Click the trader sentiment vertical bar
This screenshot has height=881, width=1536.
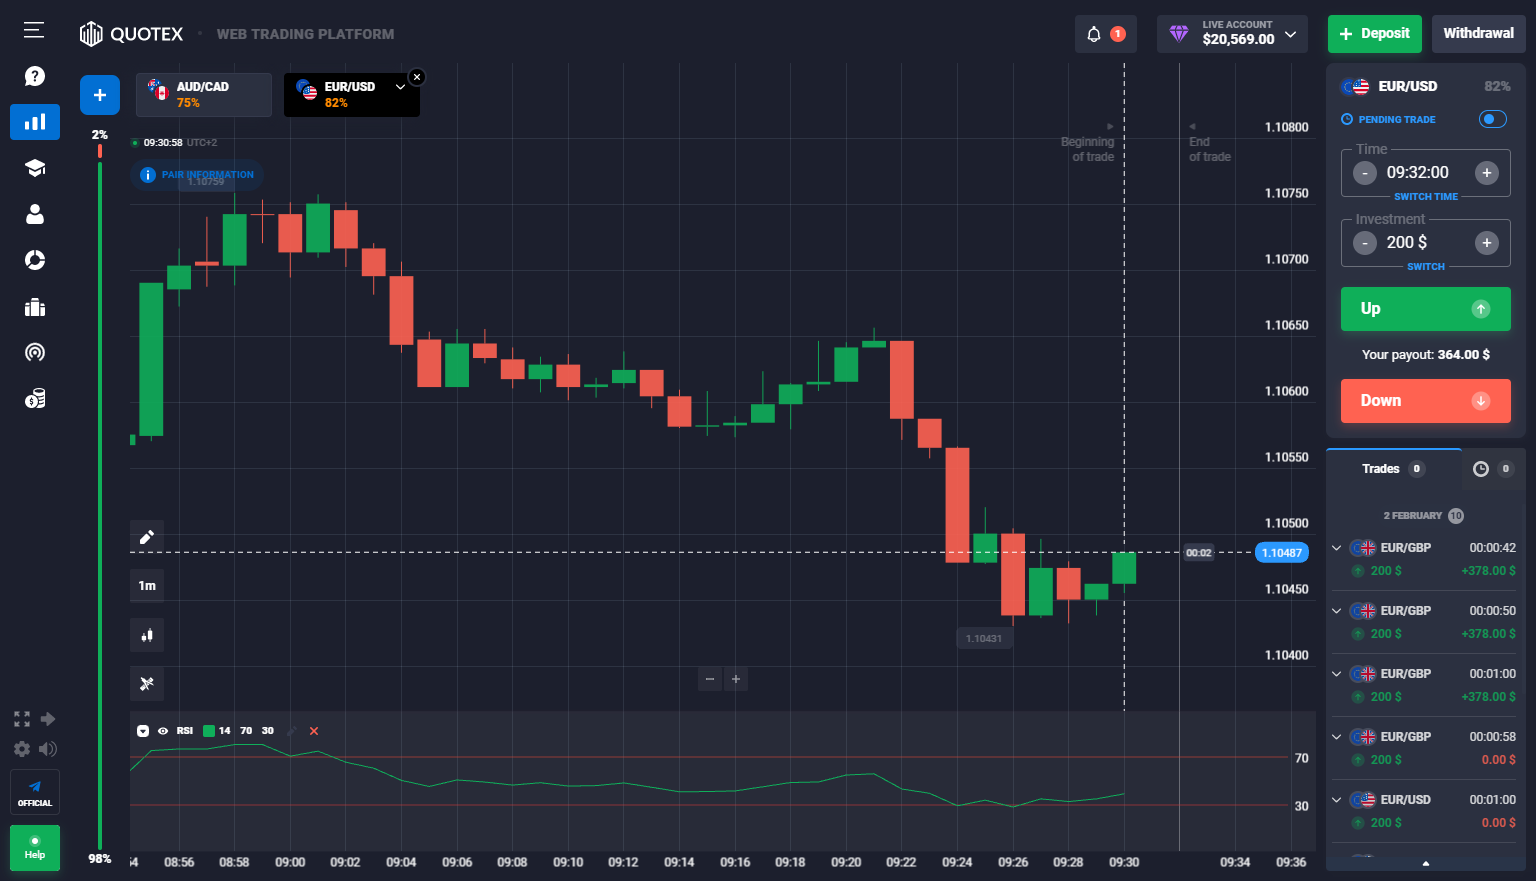pos(100,497)
